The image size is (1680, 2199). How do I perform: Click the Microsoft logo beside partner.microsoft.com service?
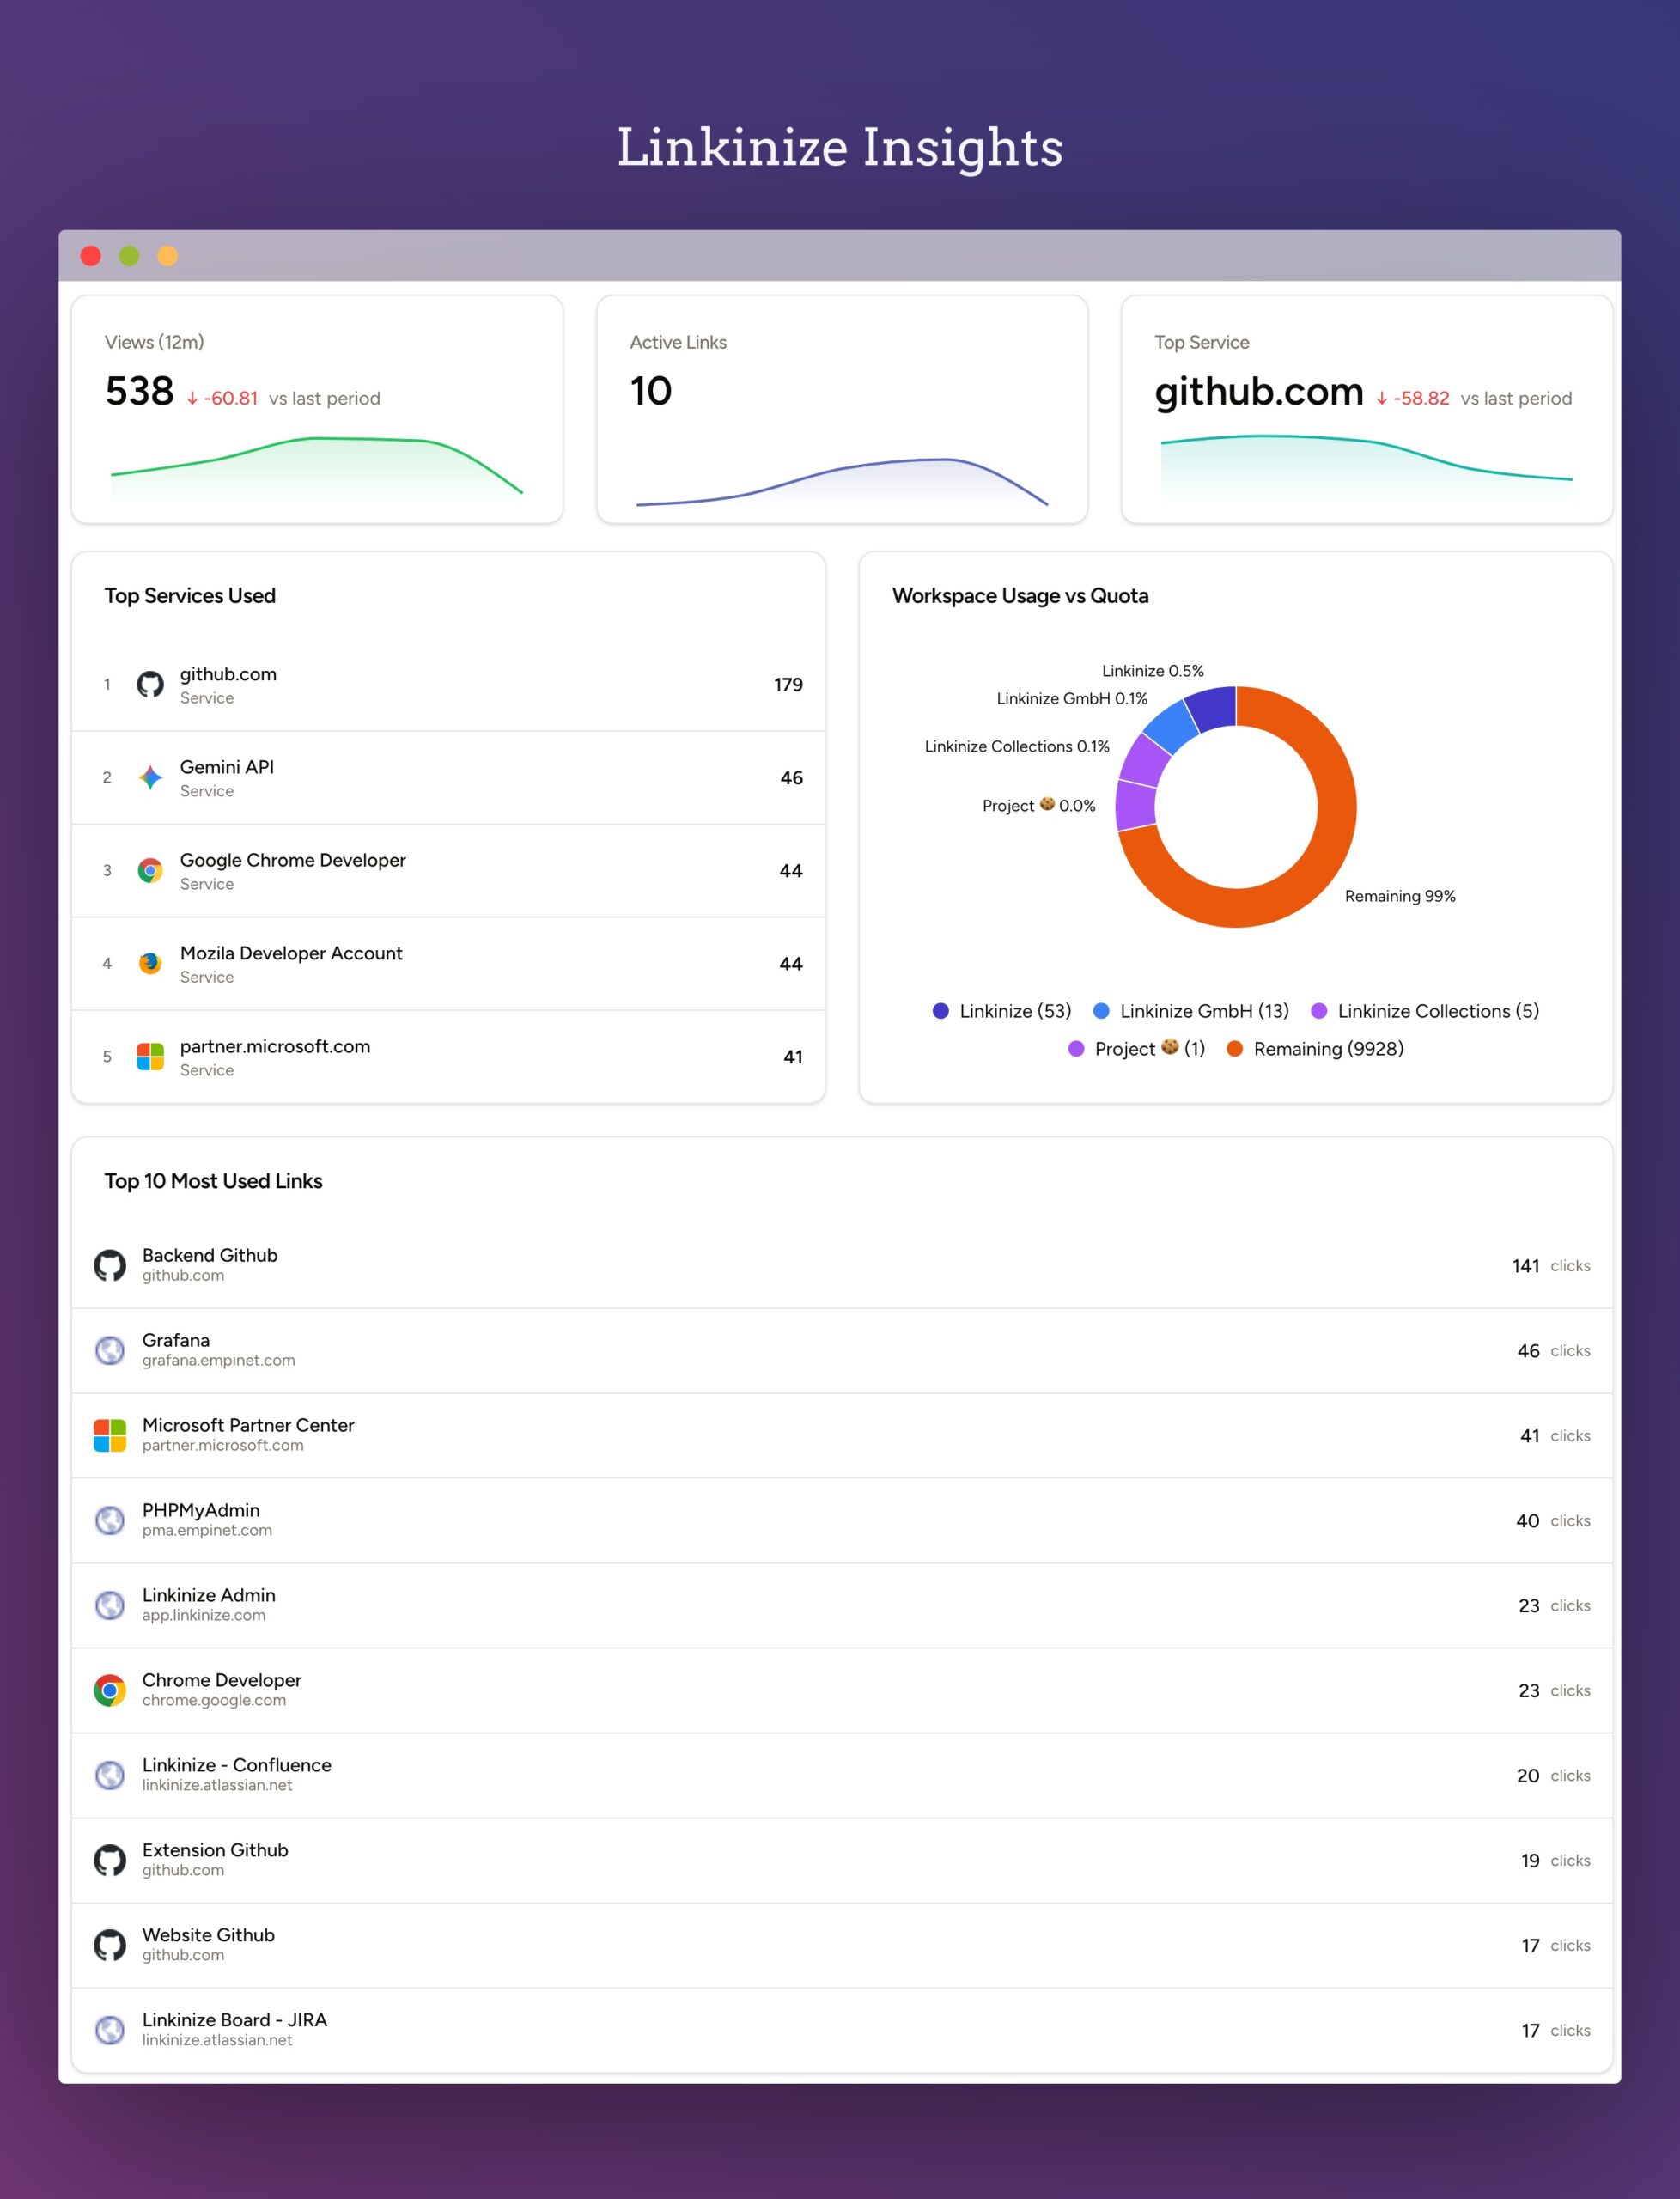coord(150,1057)
